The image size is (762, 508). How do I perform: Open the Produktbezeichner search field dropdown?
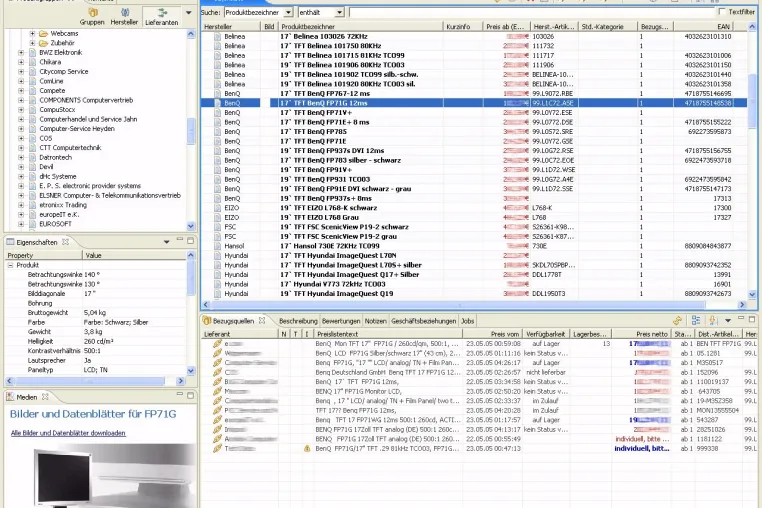pos(288,12)
